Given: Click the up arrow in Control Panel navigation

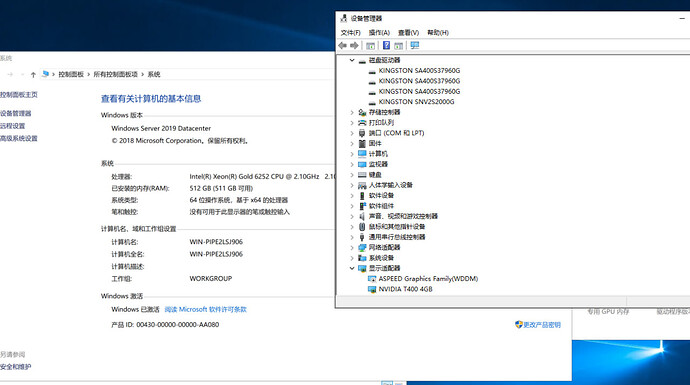Looking at the screenshot, I should pos(33,74).
